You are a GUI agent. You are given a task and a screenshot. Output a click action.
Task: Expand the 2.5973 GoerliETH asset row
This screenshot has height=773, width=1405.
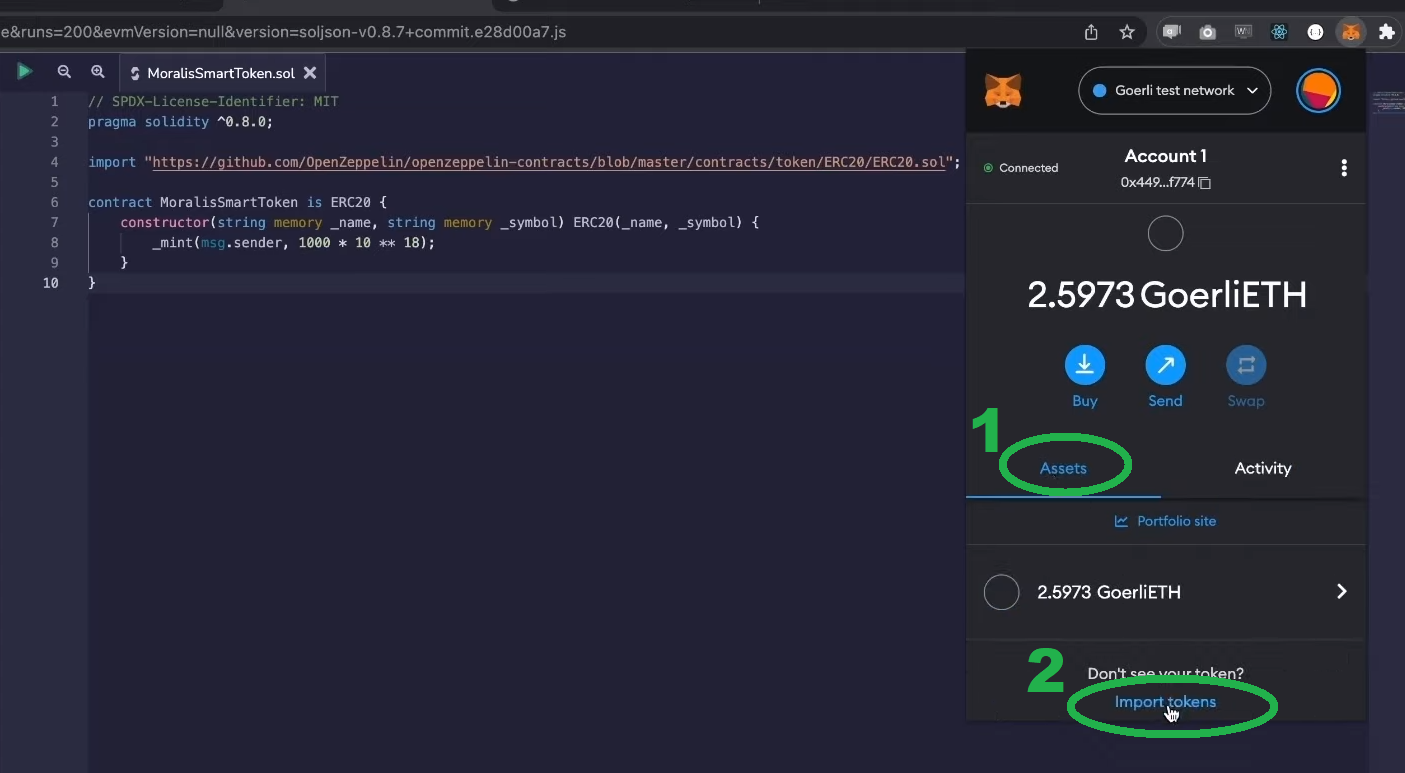(1165, 592)
